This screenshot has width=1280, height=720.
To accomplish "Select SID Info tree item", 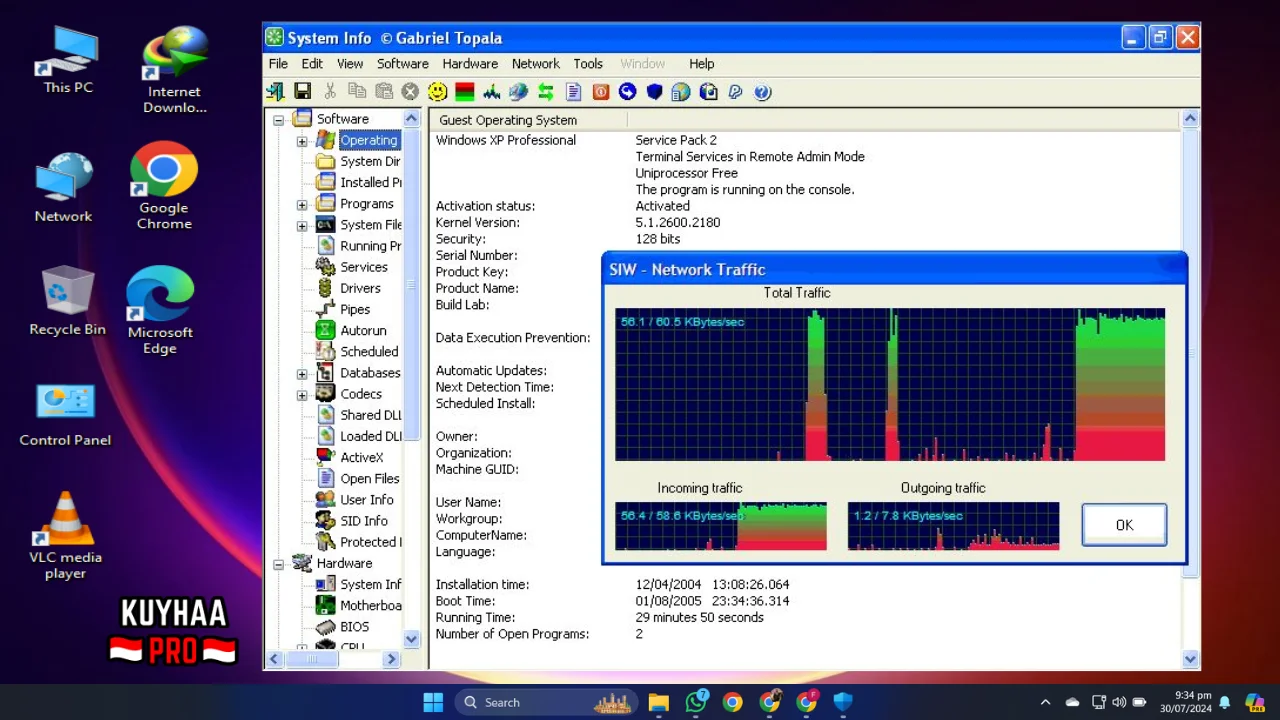I will 364,521.
